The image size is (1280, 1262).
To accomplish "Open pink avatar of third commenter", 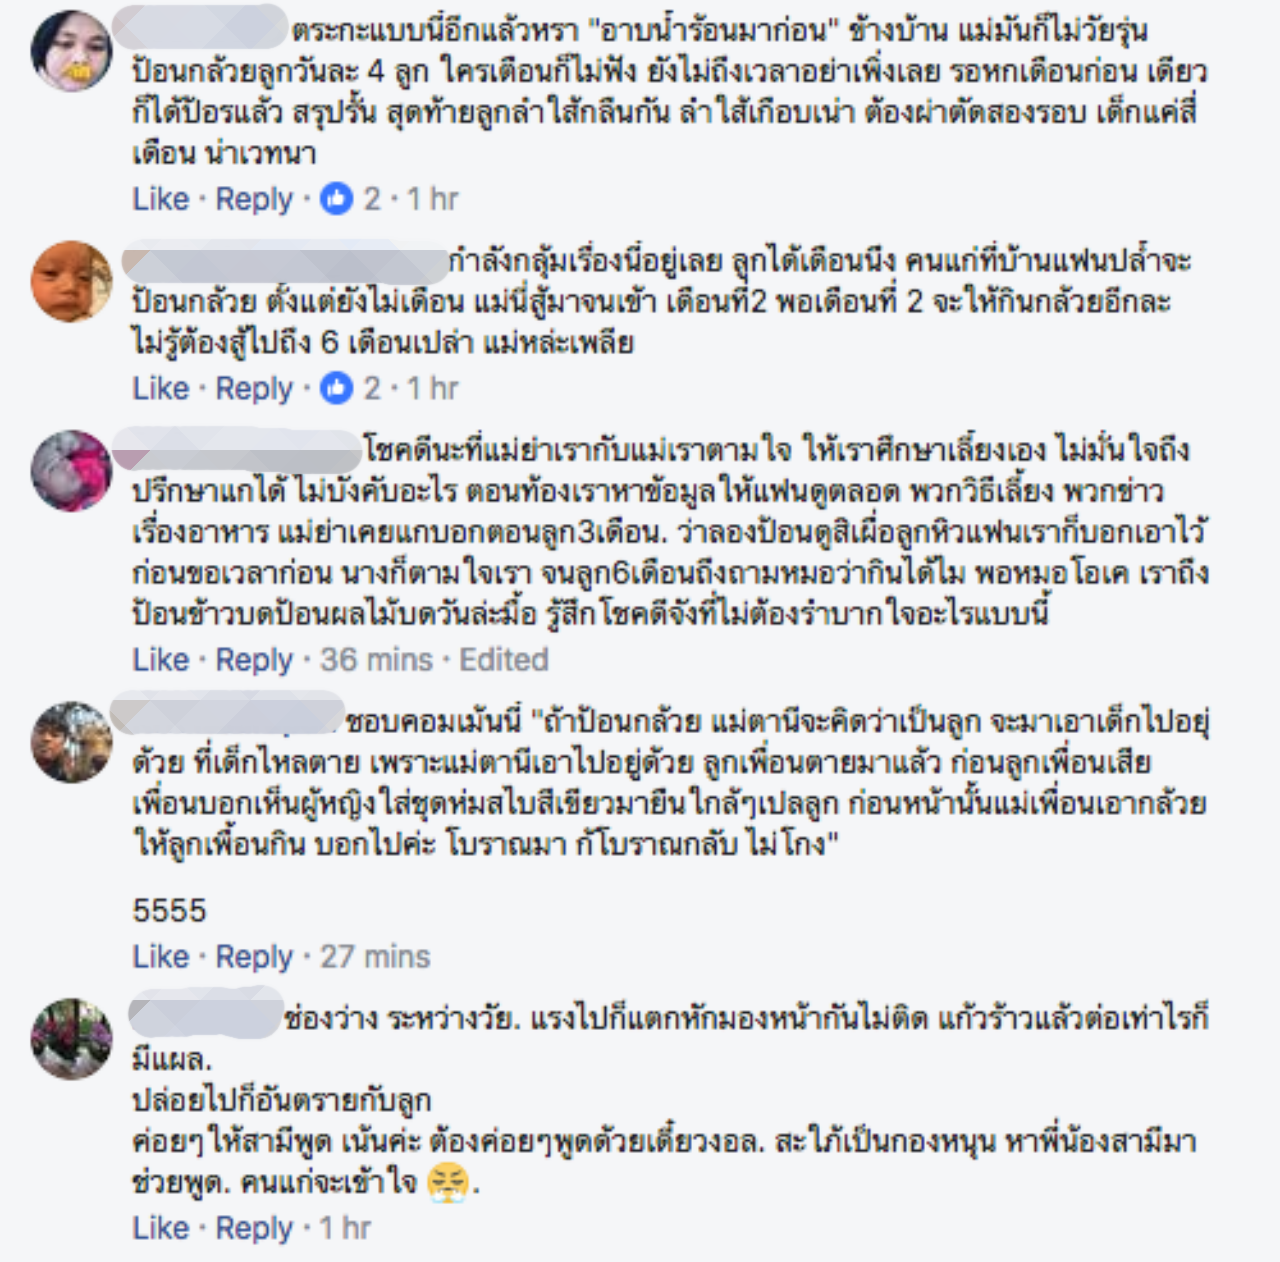I will pyautogui.click(x=72, y=470).
